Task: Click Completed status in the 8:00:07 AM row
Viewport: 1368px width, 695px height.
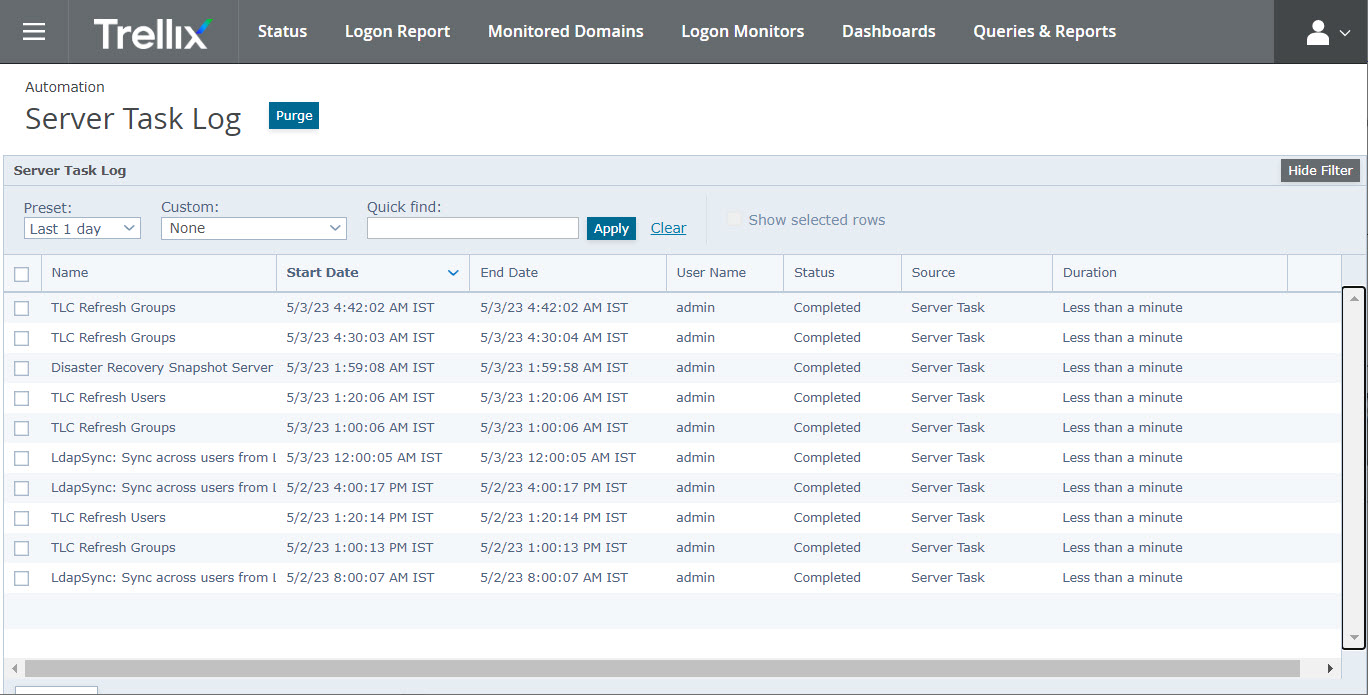Action: pyautogui.click(x=827, y=578)
